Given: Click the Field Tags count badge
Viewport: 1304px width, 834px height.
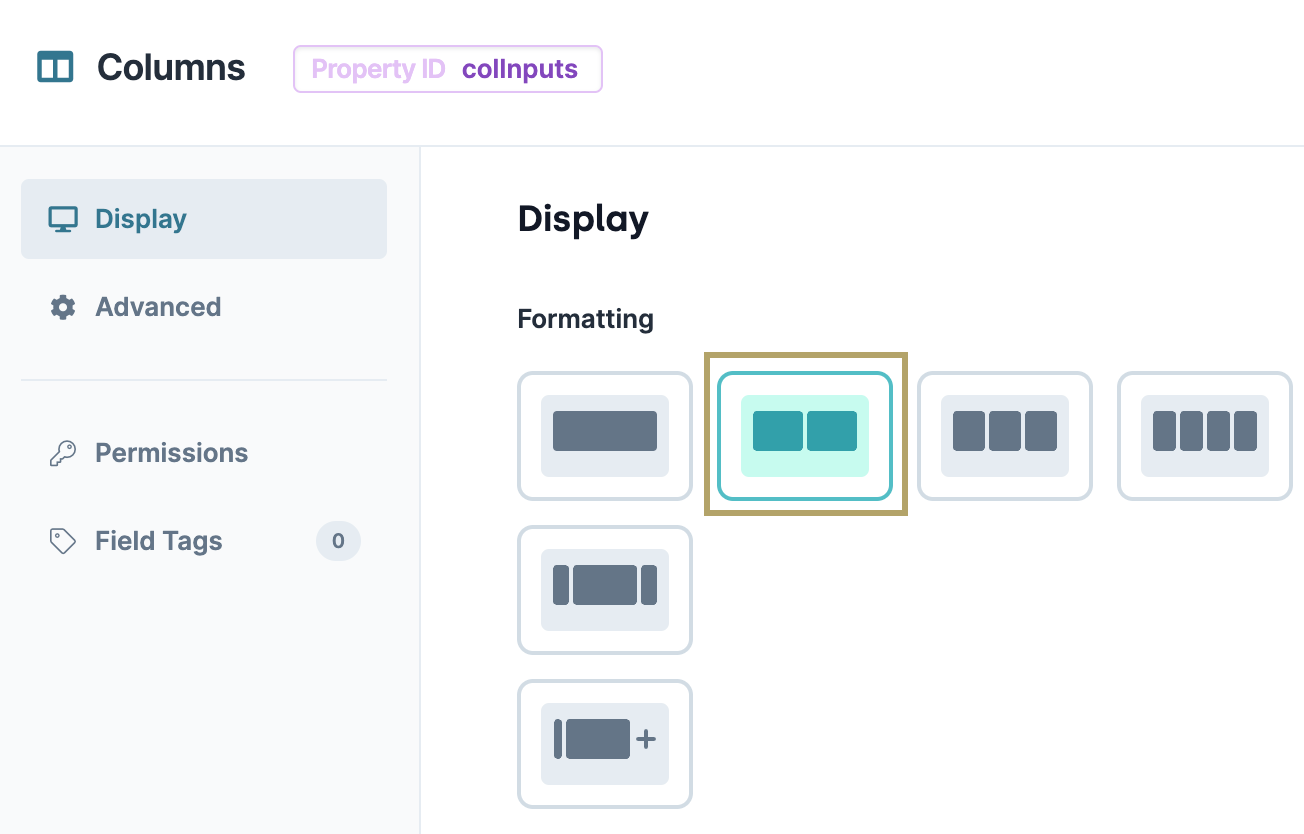Looking at the screenshot, I should coord(338,541).
